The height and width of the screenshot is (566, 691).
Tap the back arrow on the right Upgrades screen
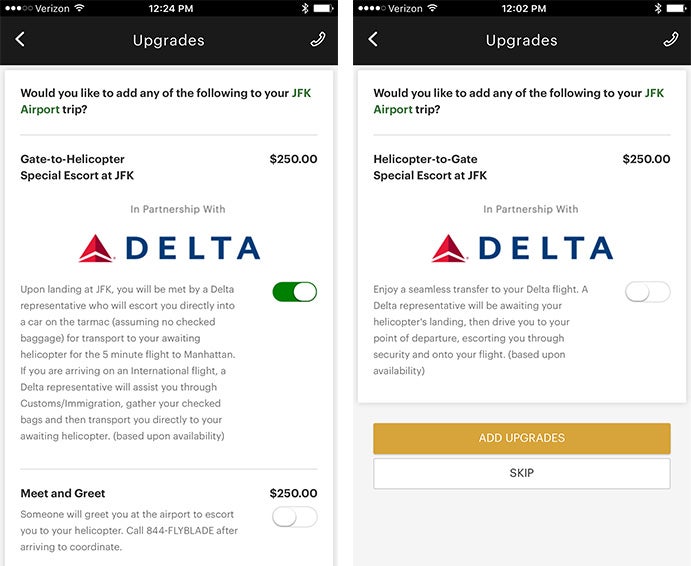click(x=373, y=39)
